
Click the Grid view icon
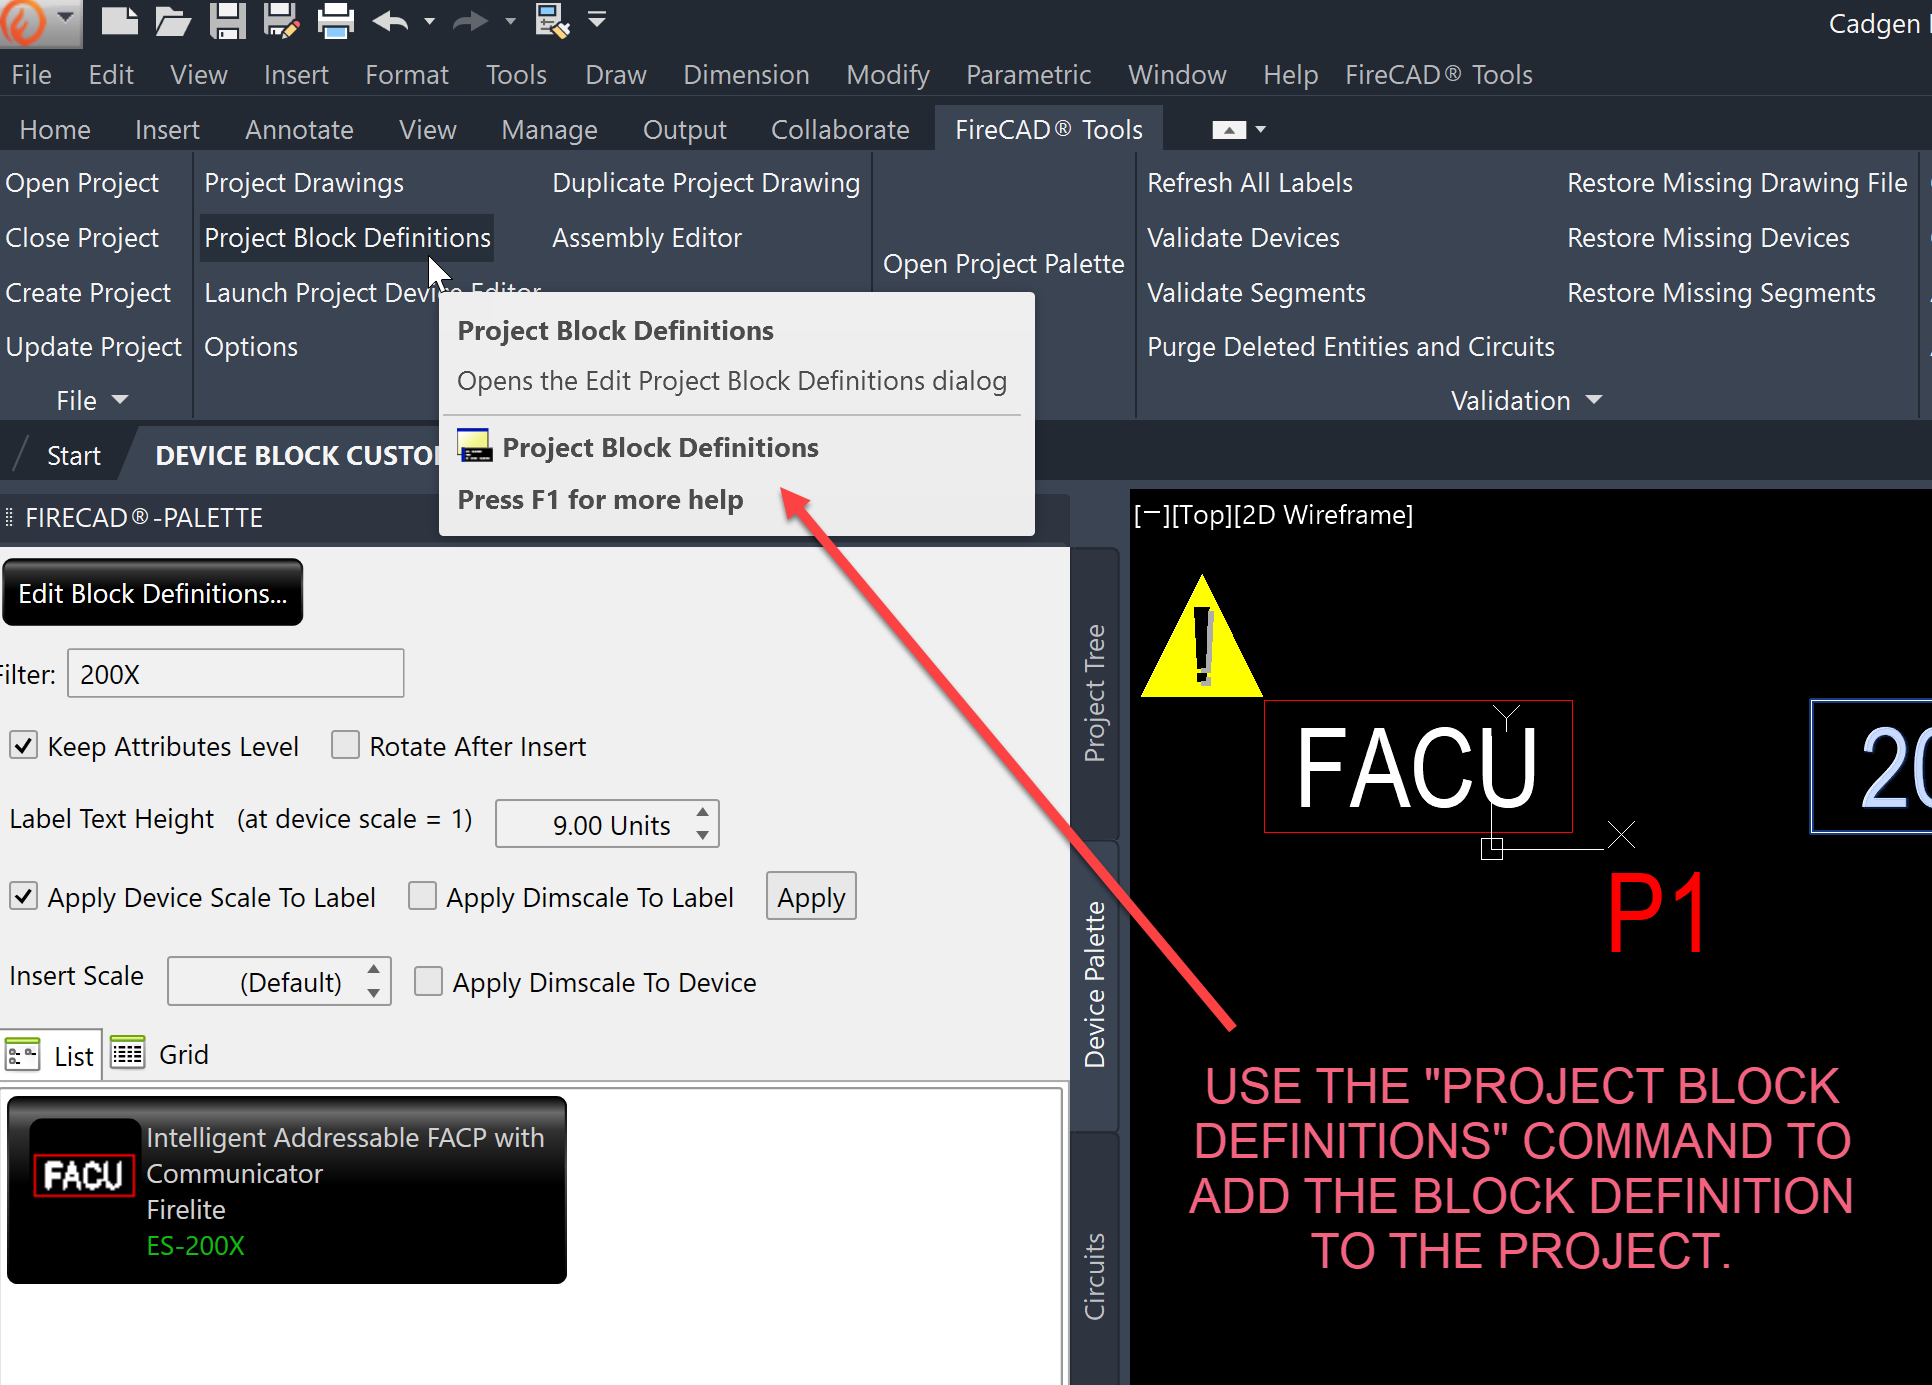(x=127, y=1053)
